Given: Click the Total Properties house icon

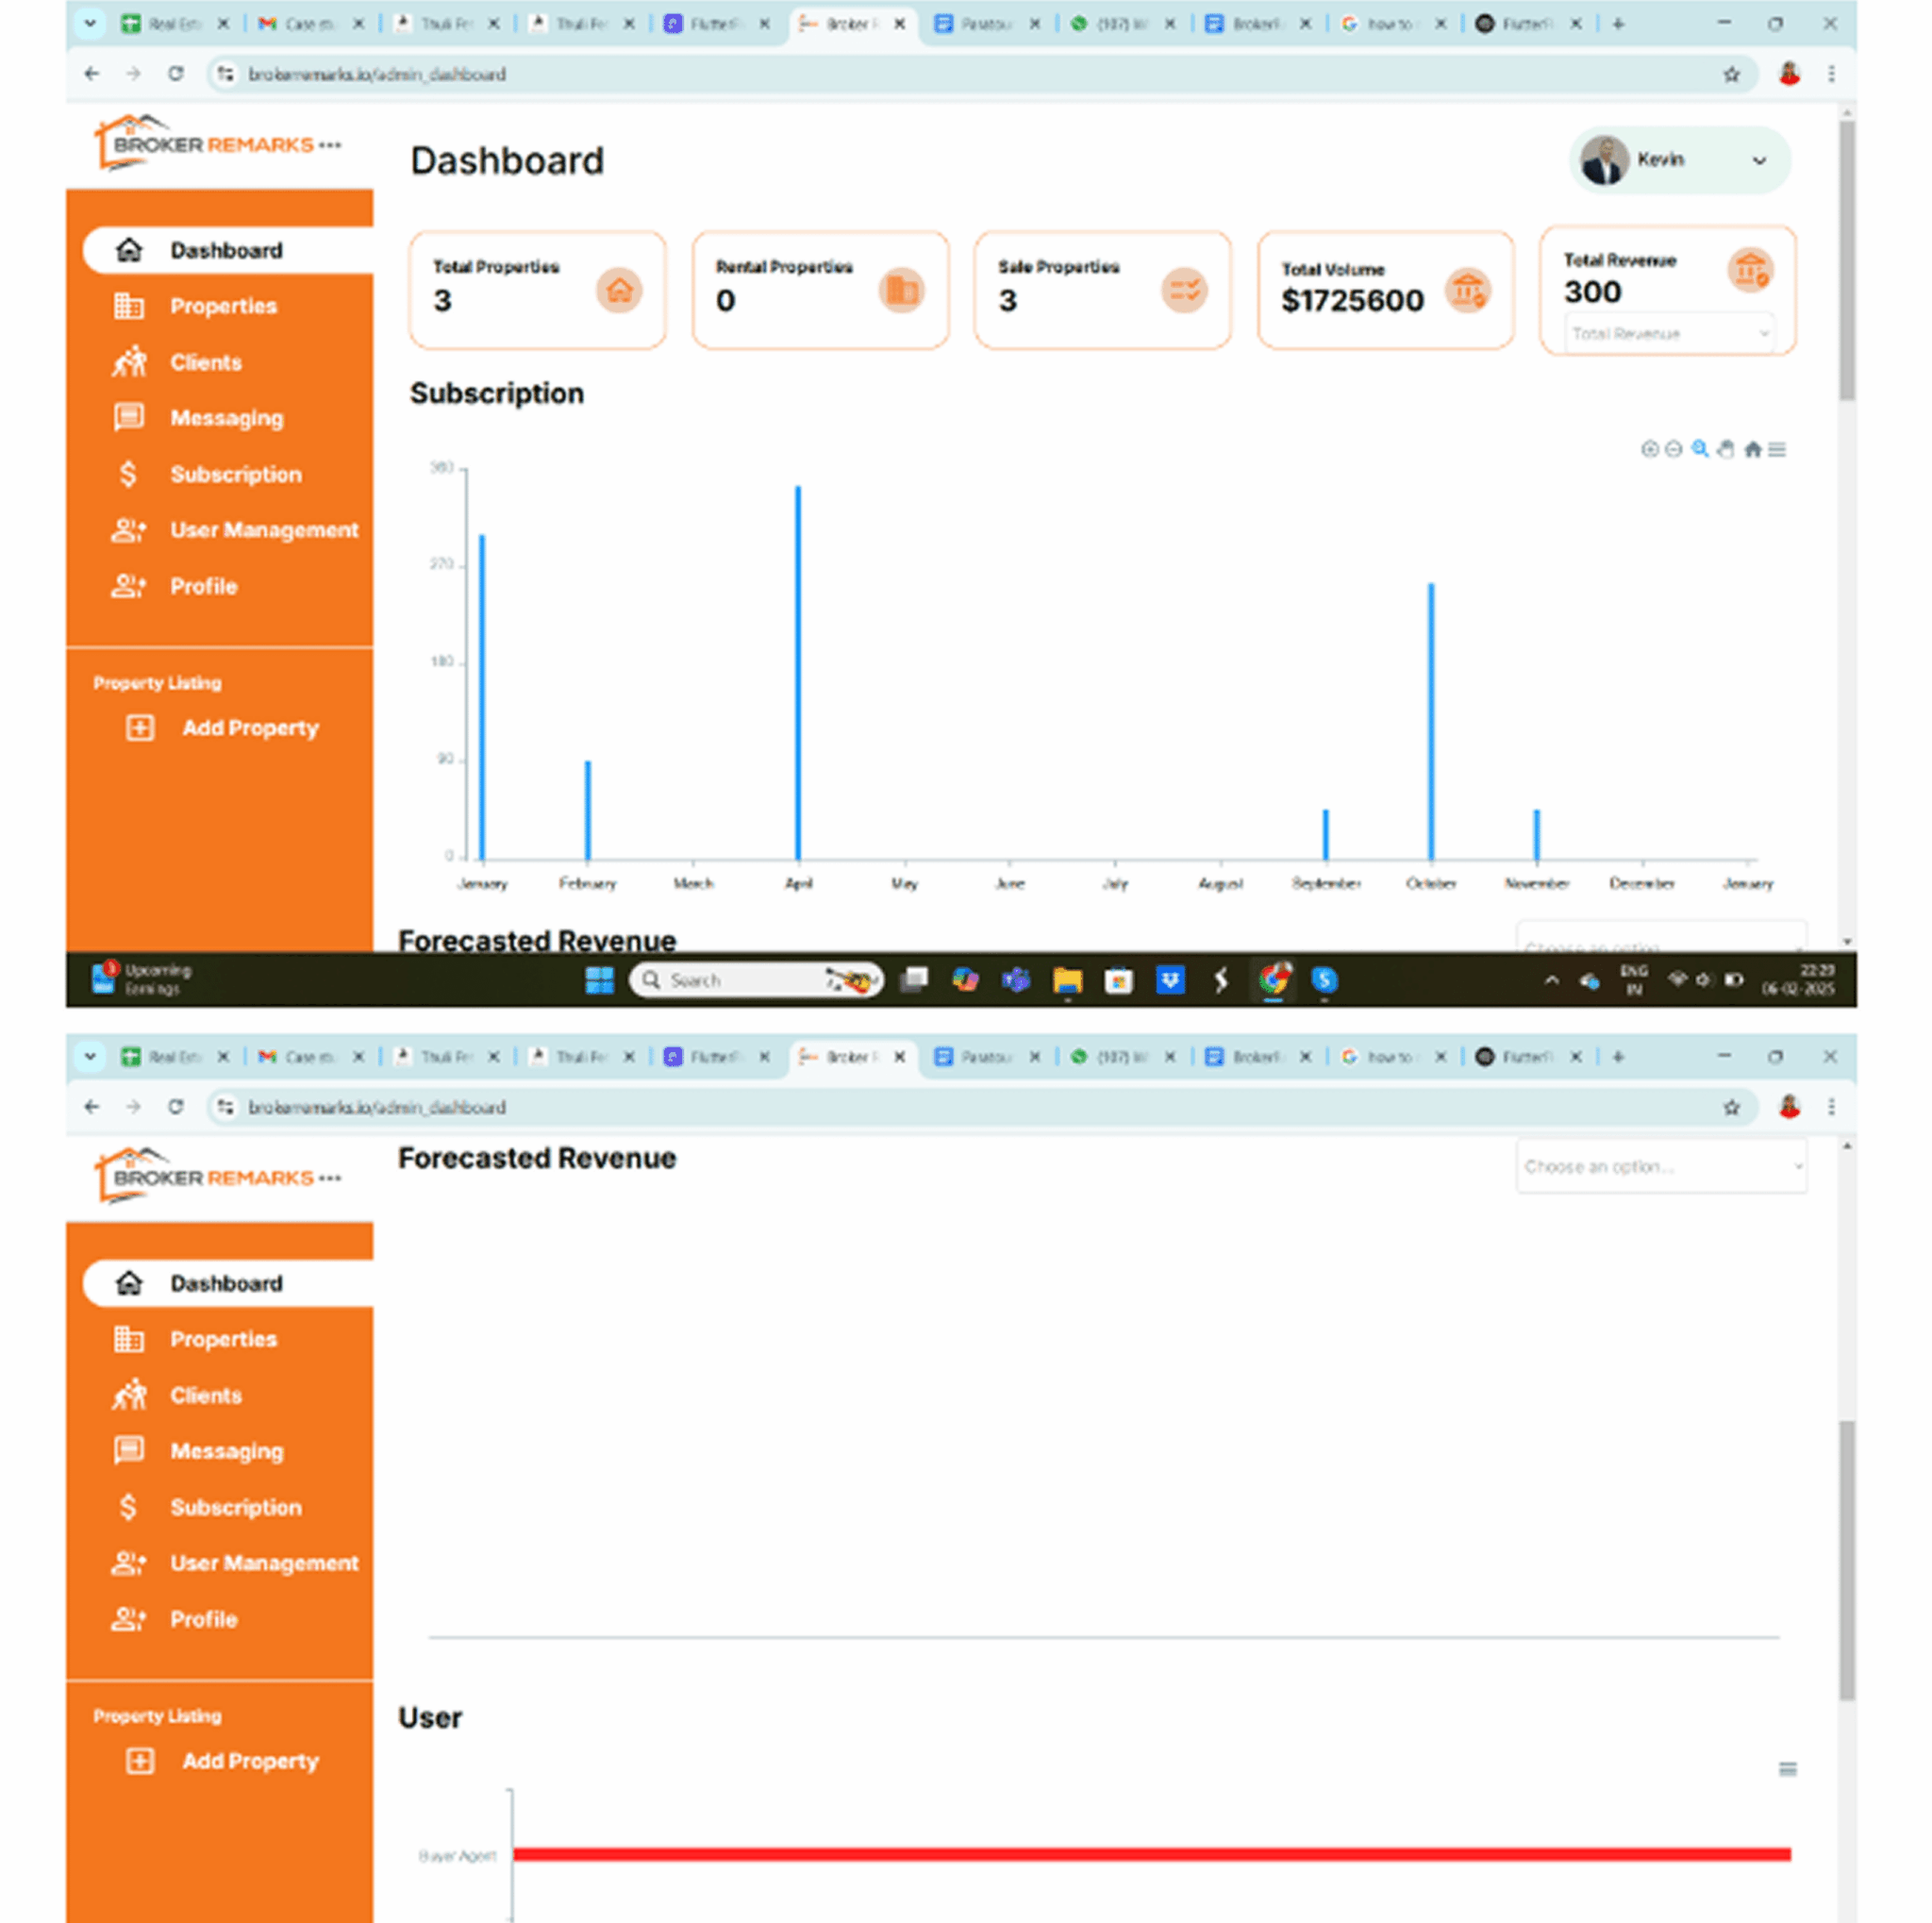Looking at the screenshot, I should (x=619, y=291).
